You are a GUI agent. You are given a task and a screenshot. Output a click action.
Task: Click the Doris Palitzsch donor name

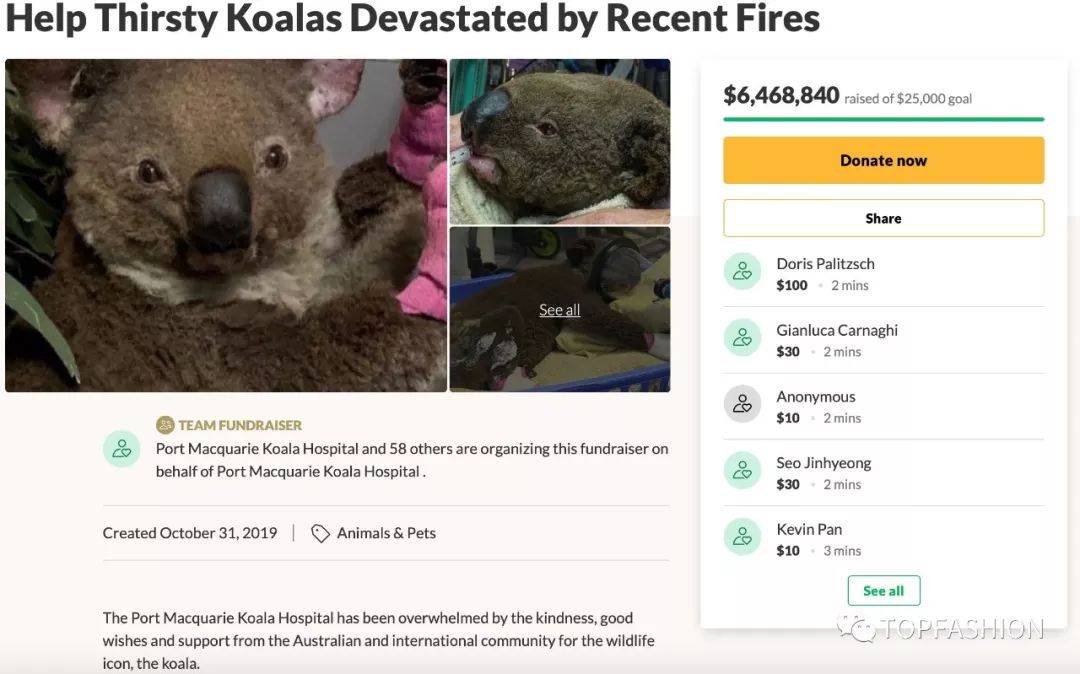click(x=825, y=264)
